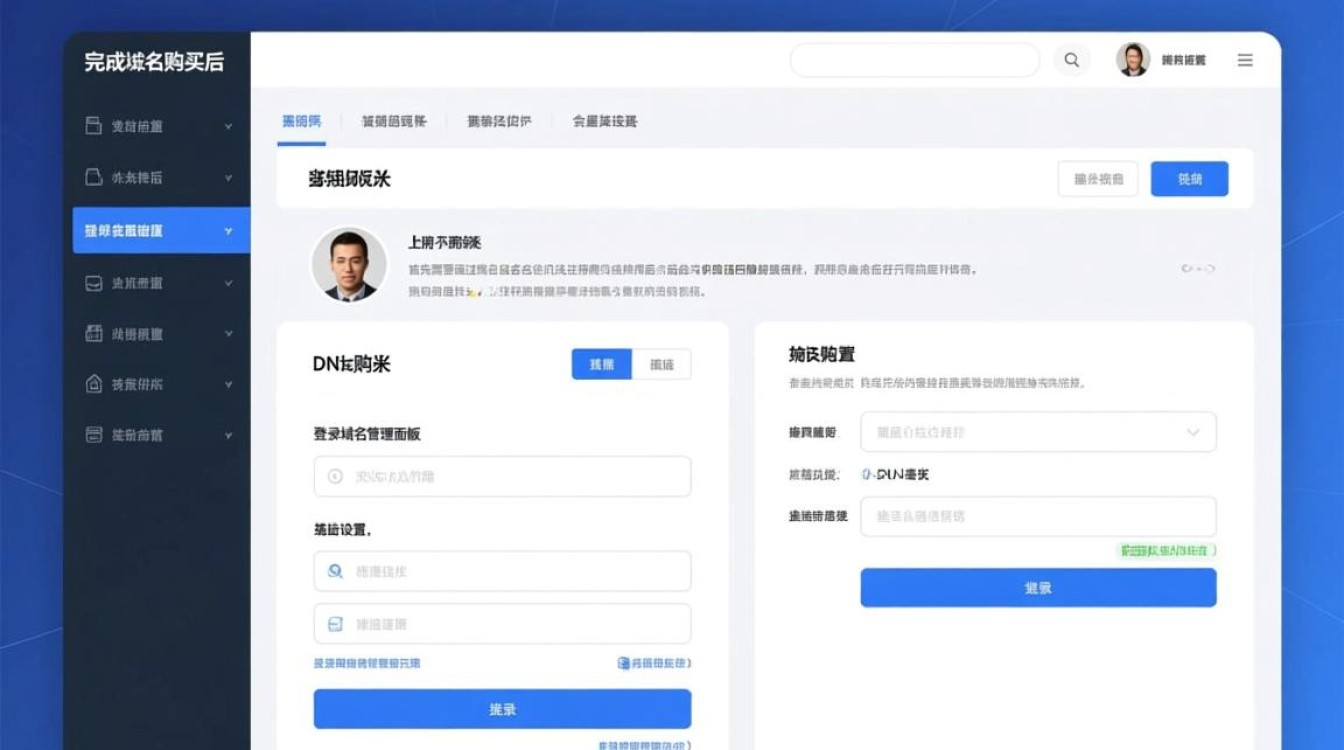The width and height of the screenshot is (1344, 750).
Task: Click the search magnifier icon in the top bar
Action: click(x=1072, y=60)
